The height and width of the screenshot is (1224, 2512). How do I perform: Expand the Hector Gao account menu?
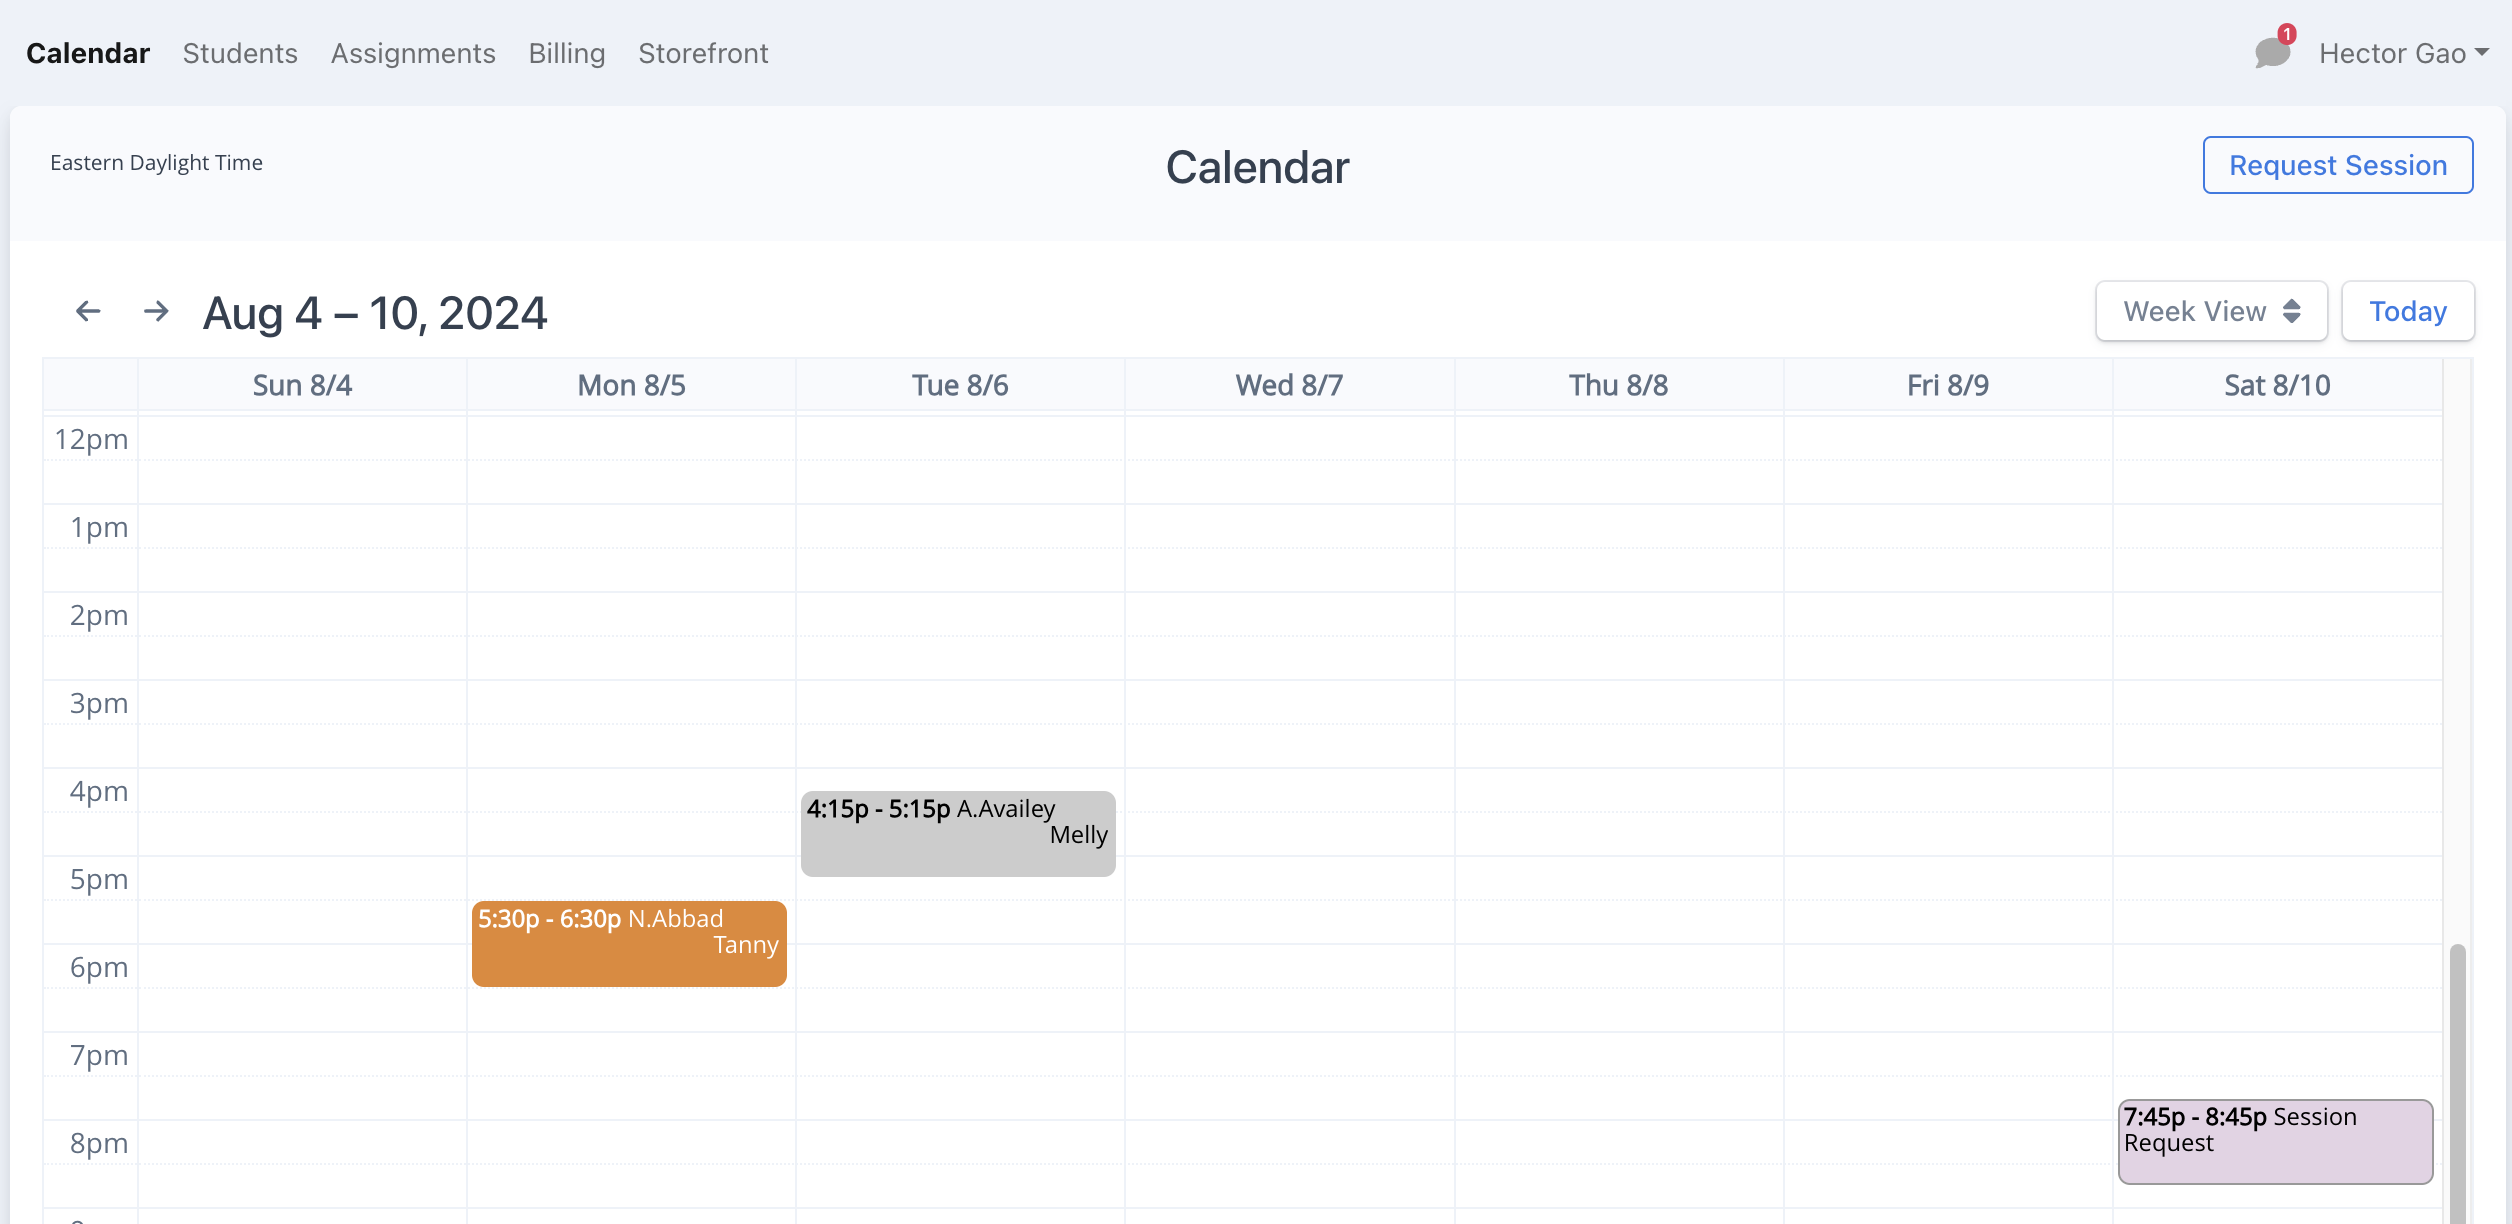coord(2403,53)
